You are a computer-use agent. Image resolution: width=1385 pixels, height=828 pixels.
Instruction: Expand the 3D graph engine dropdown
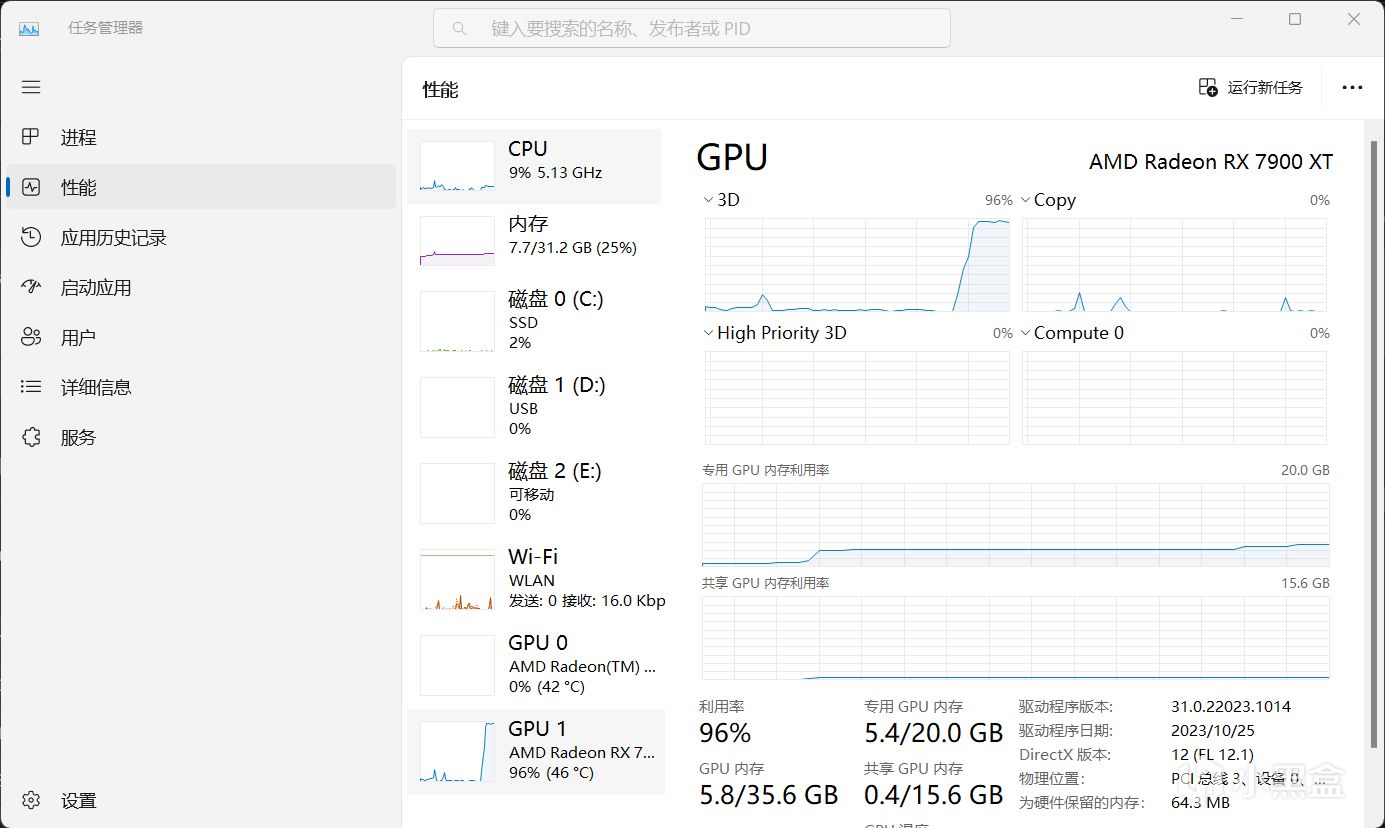tap(709, 200)
